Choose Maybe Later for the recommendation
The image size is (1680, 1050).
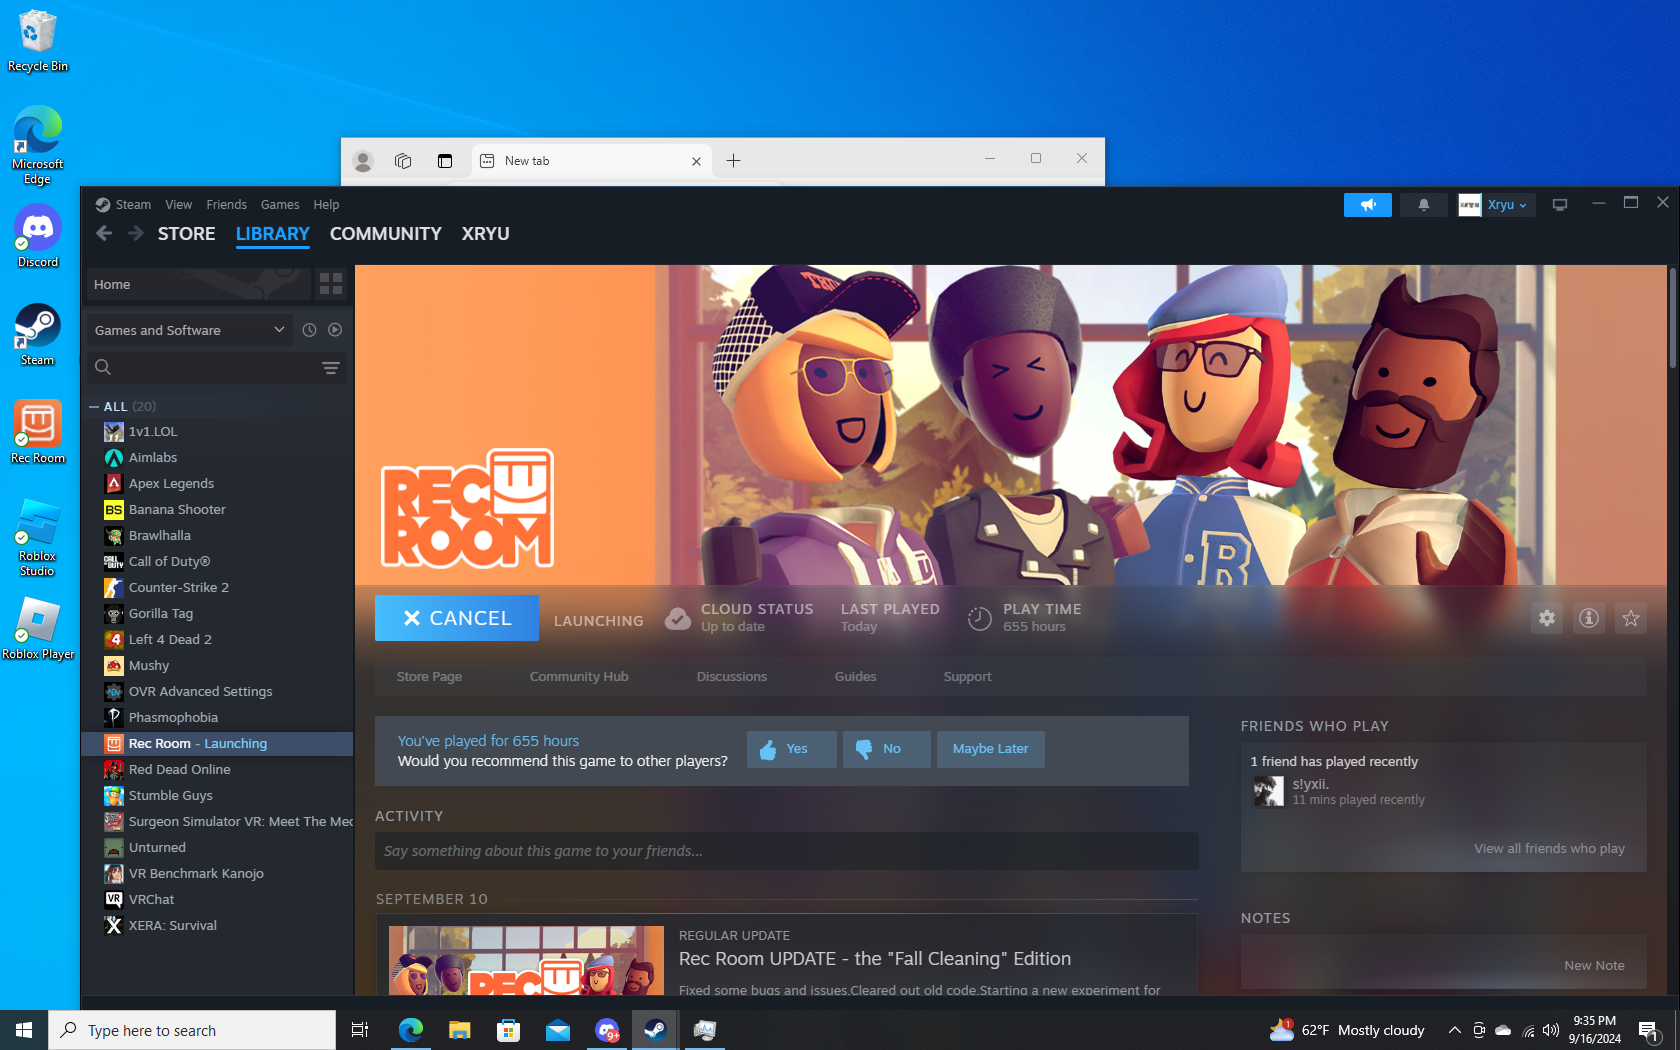pyautogui.click(x=990, y=749)
